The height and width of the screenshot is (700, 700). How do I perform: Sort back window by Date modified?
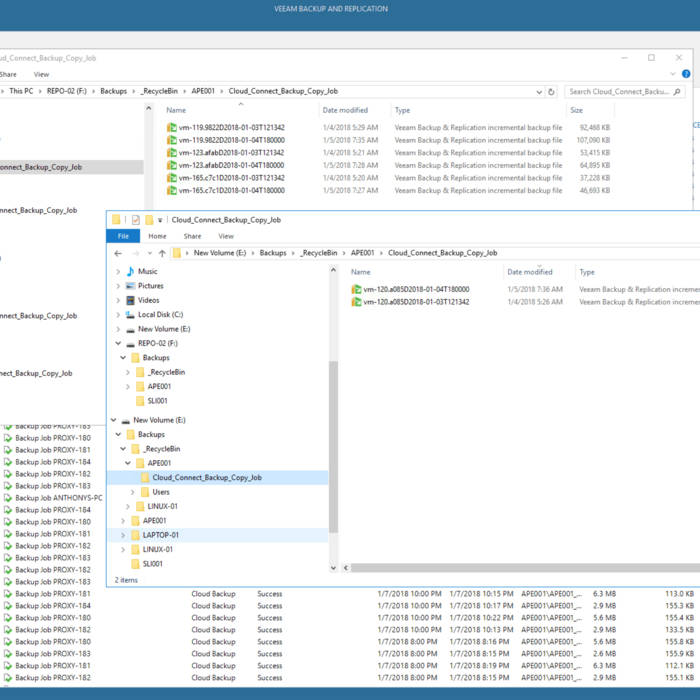pos(345,110)
